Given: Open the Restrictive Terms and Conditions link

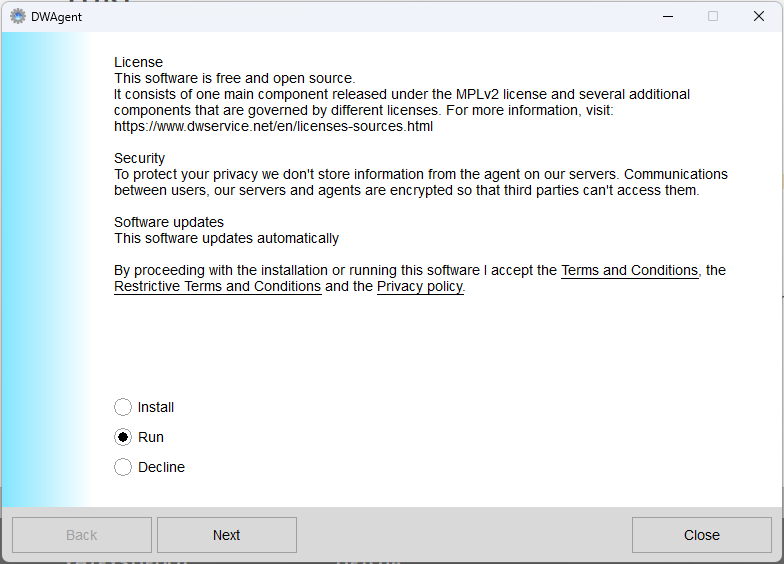Looking at the screenshot, I should pos(218,286).
